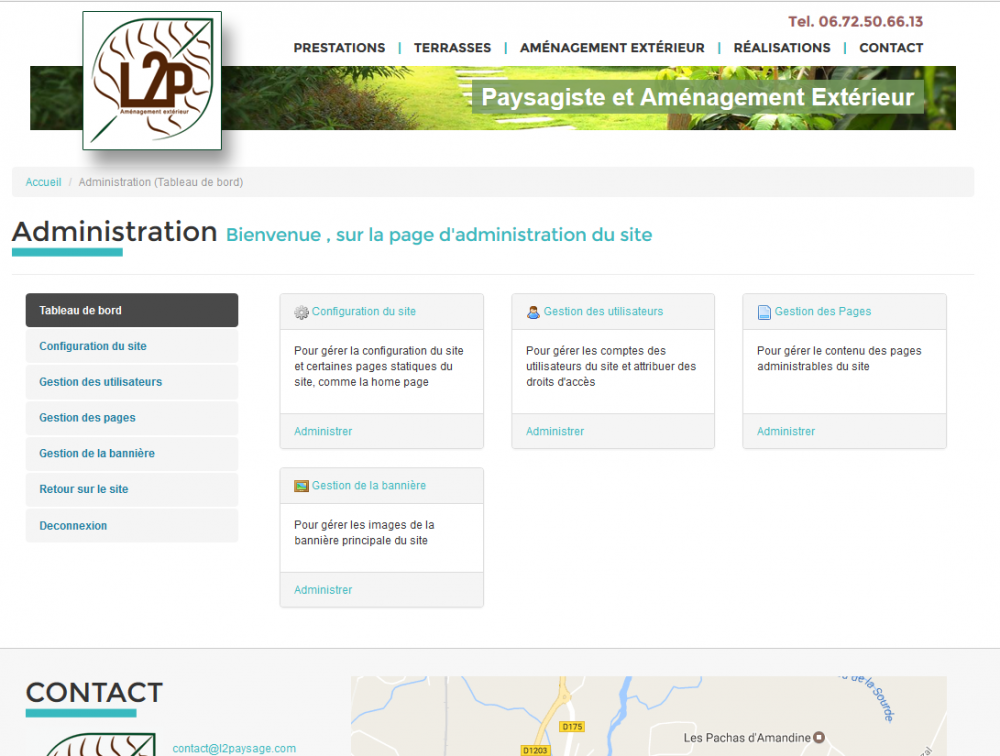Select Réalisations in the top navigation
This screenshot has height=756, width=1000.
[x=781, y=48]
